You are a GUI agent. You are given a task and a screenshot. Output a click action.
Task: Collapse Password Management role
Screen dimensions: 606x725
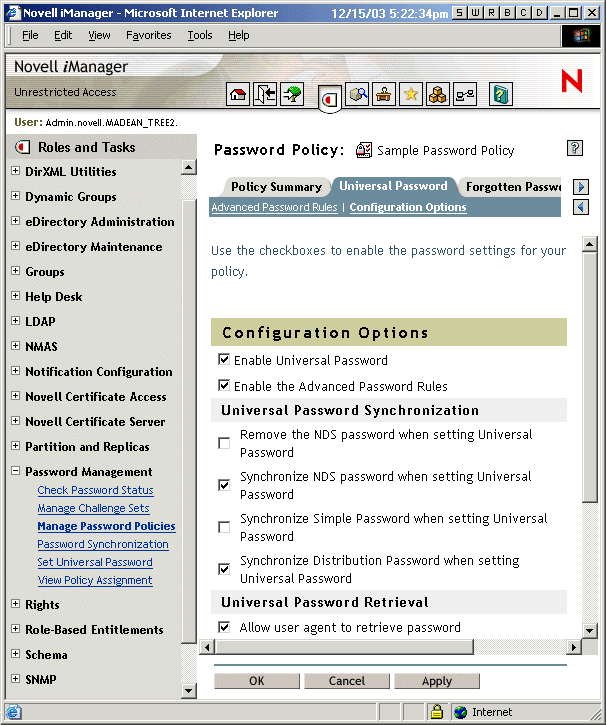(15, 471)
